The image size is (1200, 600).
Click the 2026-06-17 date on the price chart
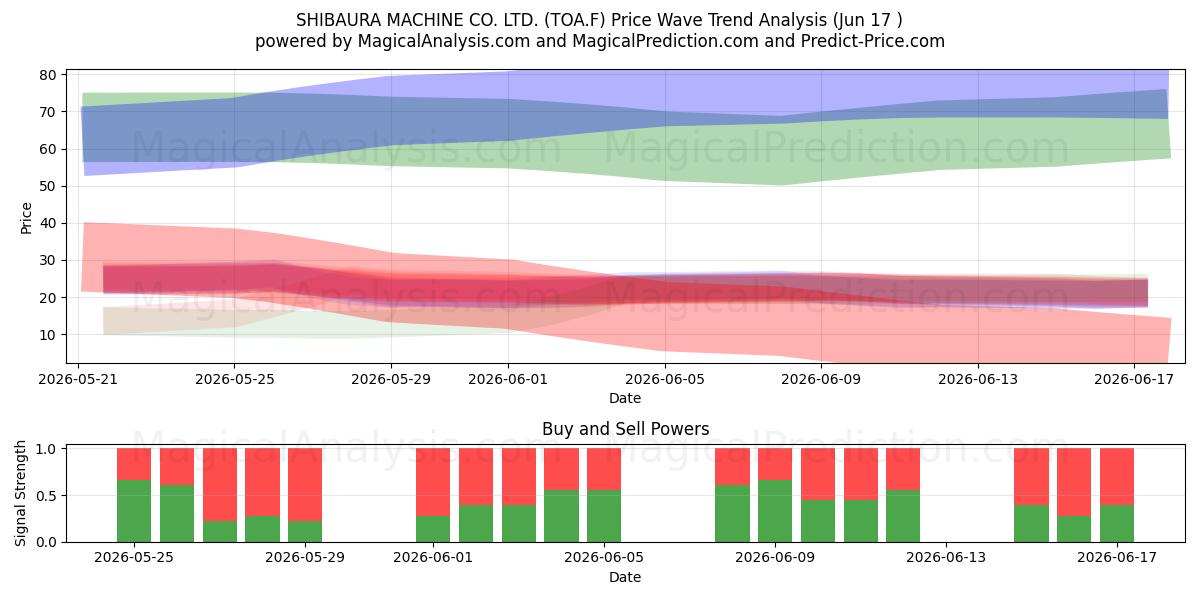1134,379
